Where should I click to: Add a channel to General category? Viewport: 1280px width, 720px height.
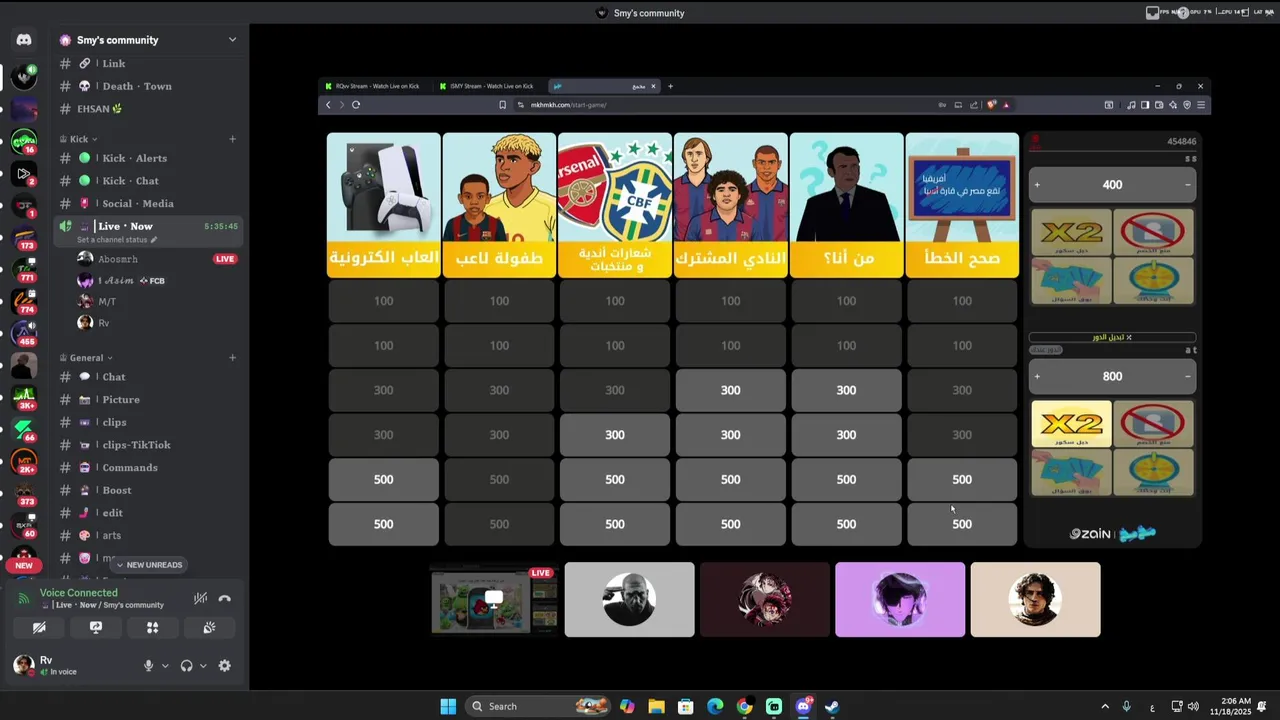coord(232,358)
